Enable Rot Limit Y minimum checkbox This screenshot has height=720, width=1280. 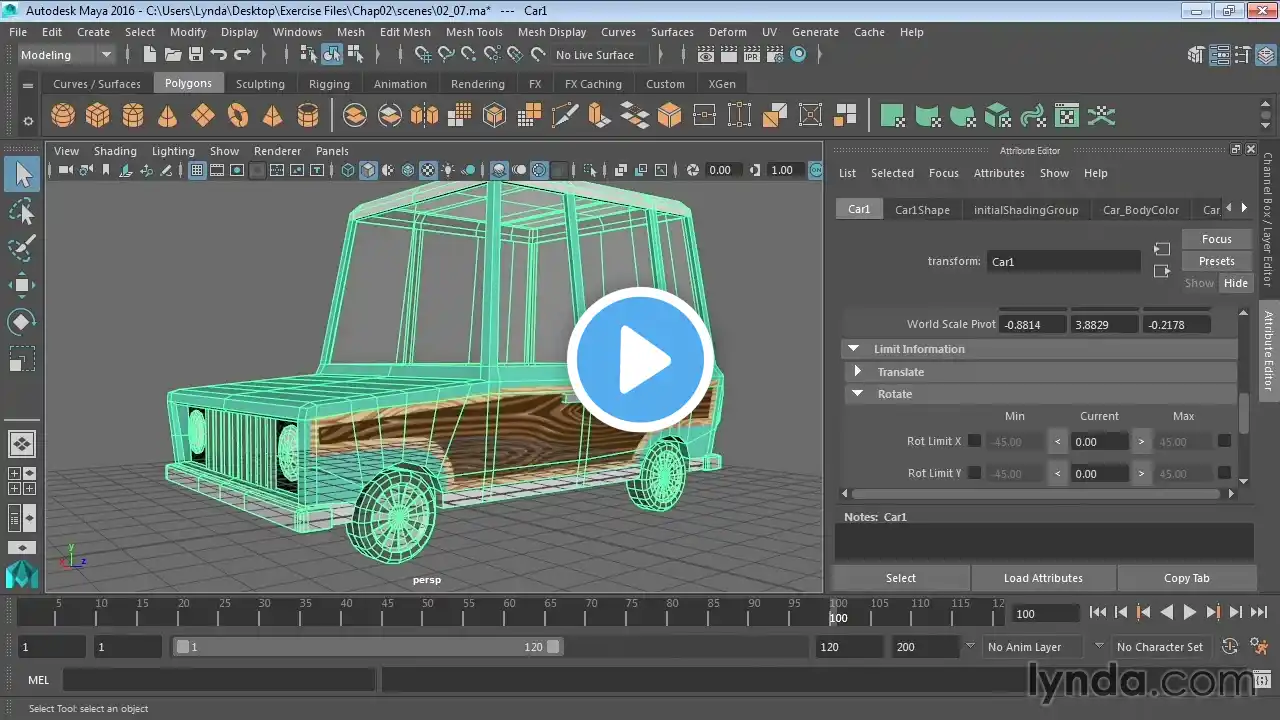tap(974, 473)
